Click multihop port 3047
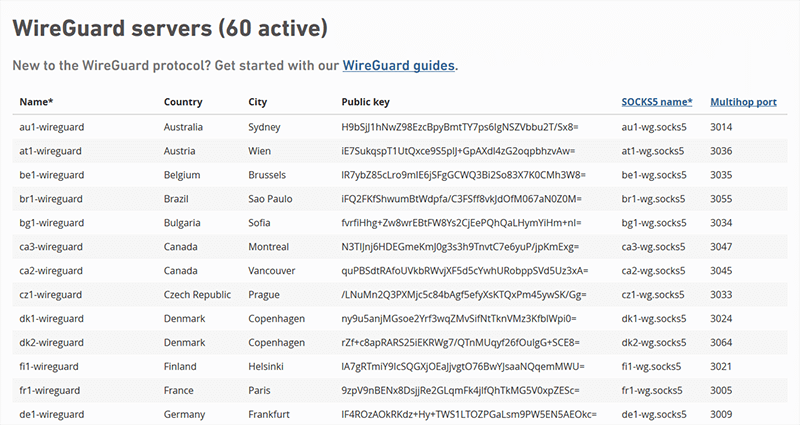The height and width of the screenshot is (425, 800). click(x=721, y=247)
